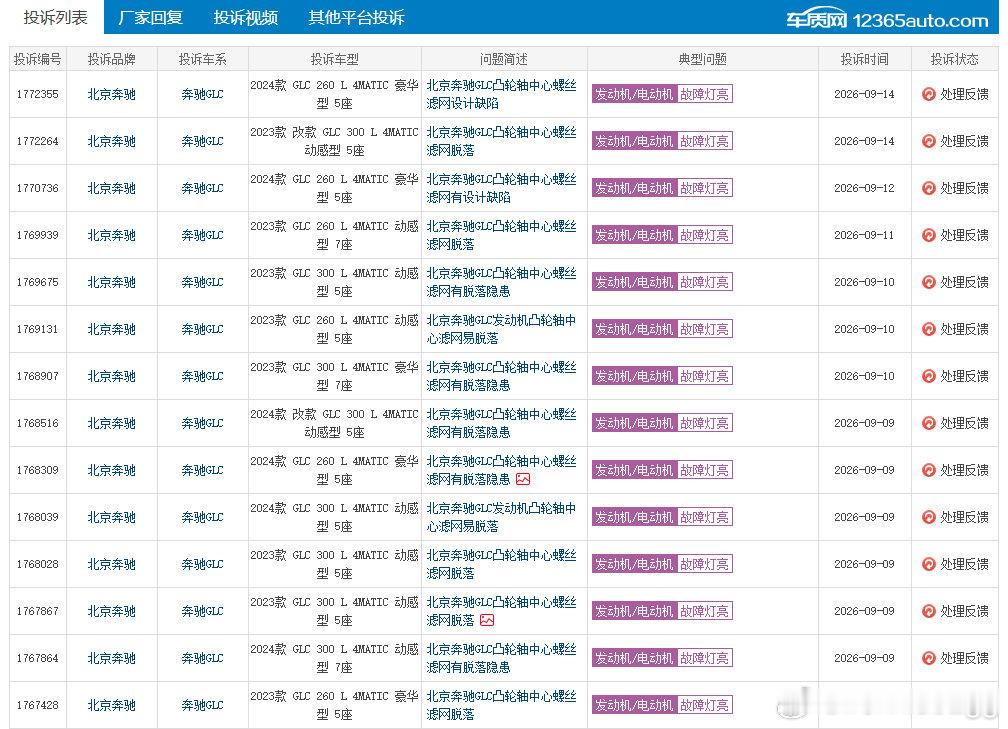The image size is (1008, 729).
Task: Click status icon for complaint 1768028
Action: 928,564
